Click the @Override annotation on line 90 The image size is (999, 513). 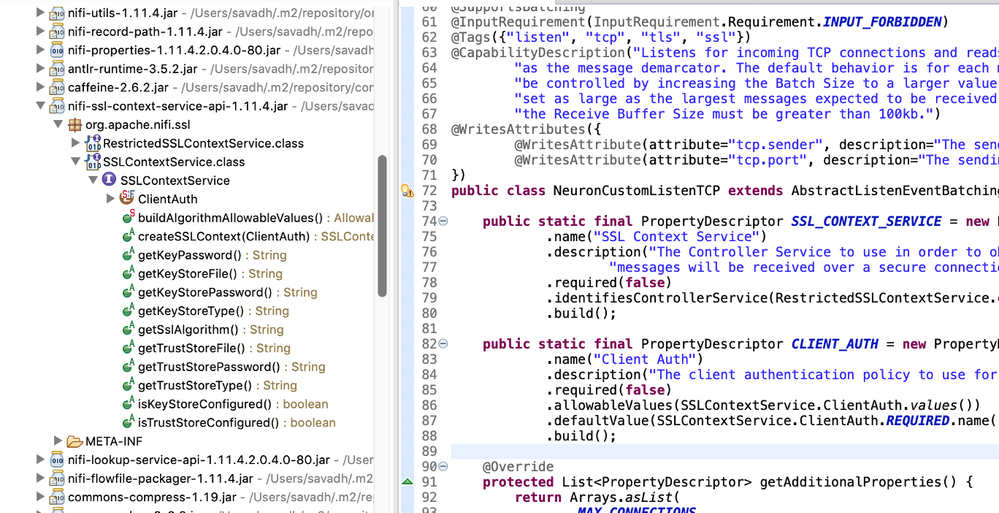[518, 466]
